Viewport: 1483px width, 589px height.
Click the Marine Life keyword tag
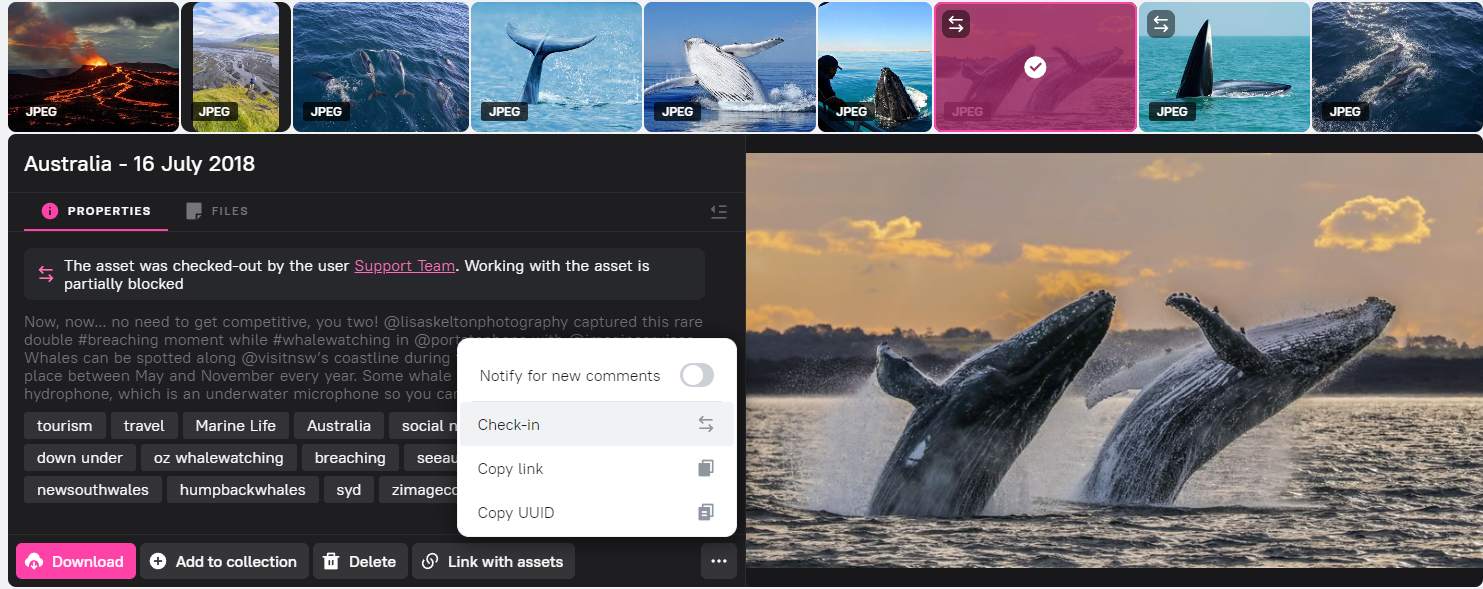(235, 426)
